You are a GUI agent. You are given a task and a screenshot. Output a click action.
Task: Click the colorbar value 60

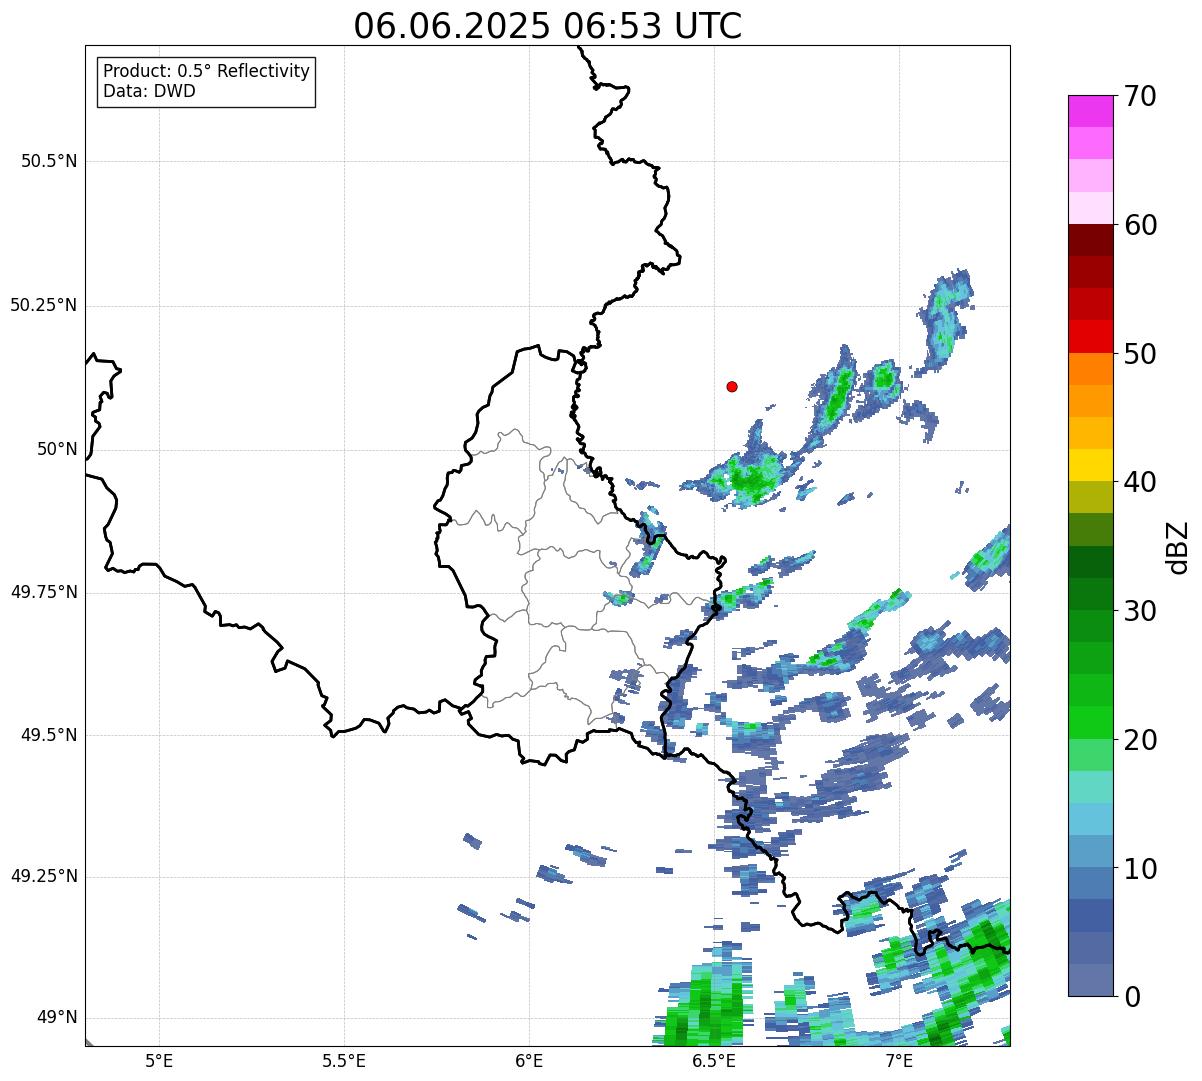click(1140, 225)
